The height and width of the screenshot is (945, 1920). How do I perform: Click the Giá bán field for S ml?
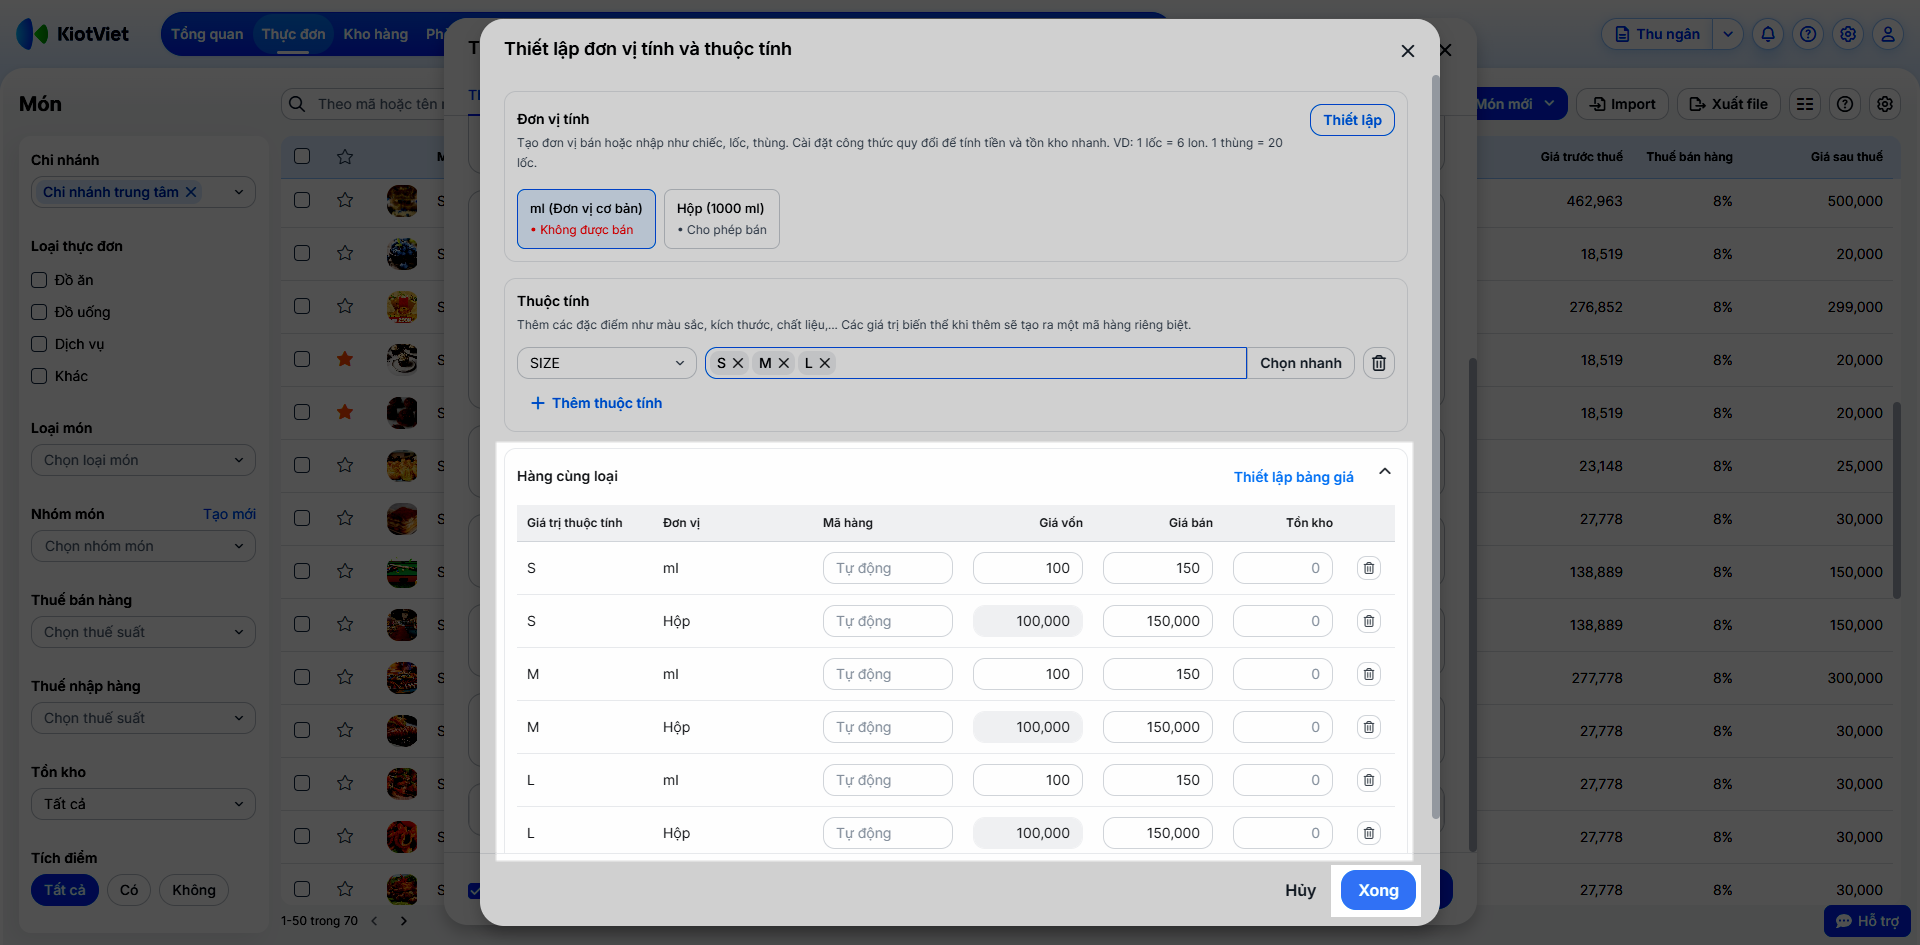[x=1157, y=568]
